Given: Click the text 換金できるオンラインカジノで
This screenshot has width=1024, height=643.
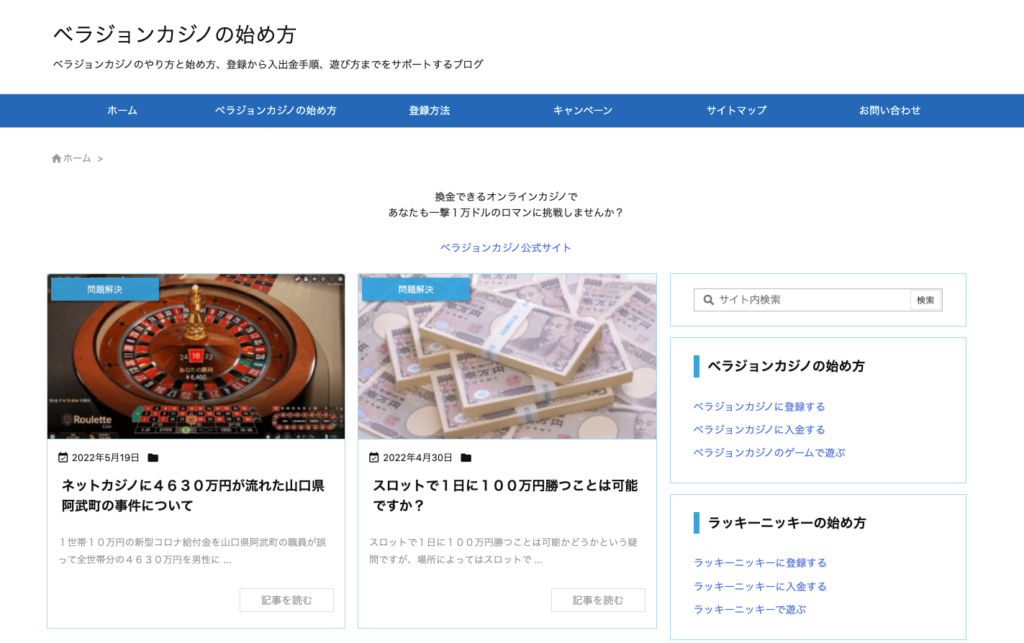Looking at the screenshot, I should pos(505,196).
